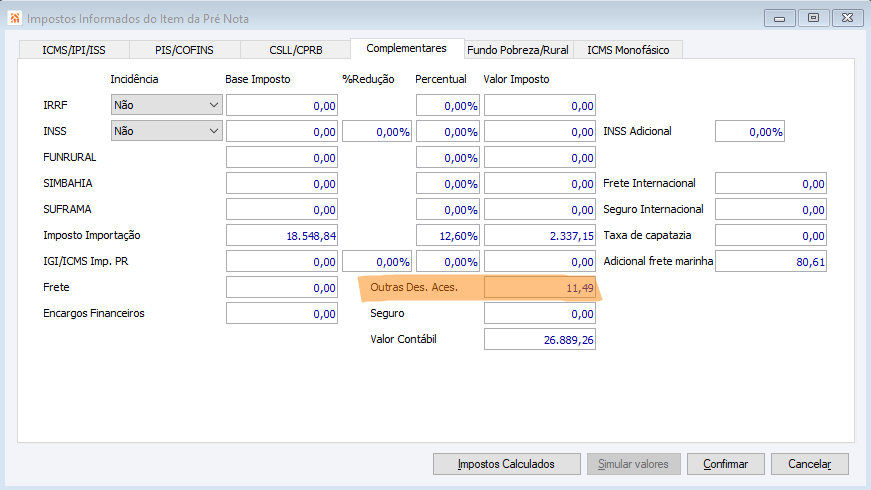
Task: Close the Impostos Informados window
Action: (x=847, y=18)
